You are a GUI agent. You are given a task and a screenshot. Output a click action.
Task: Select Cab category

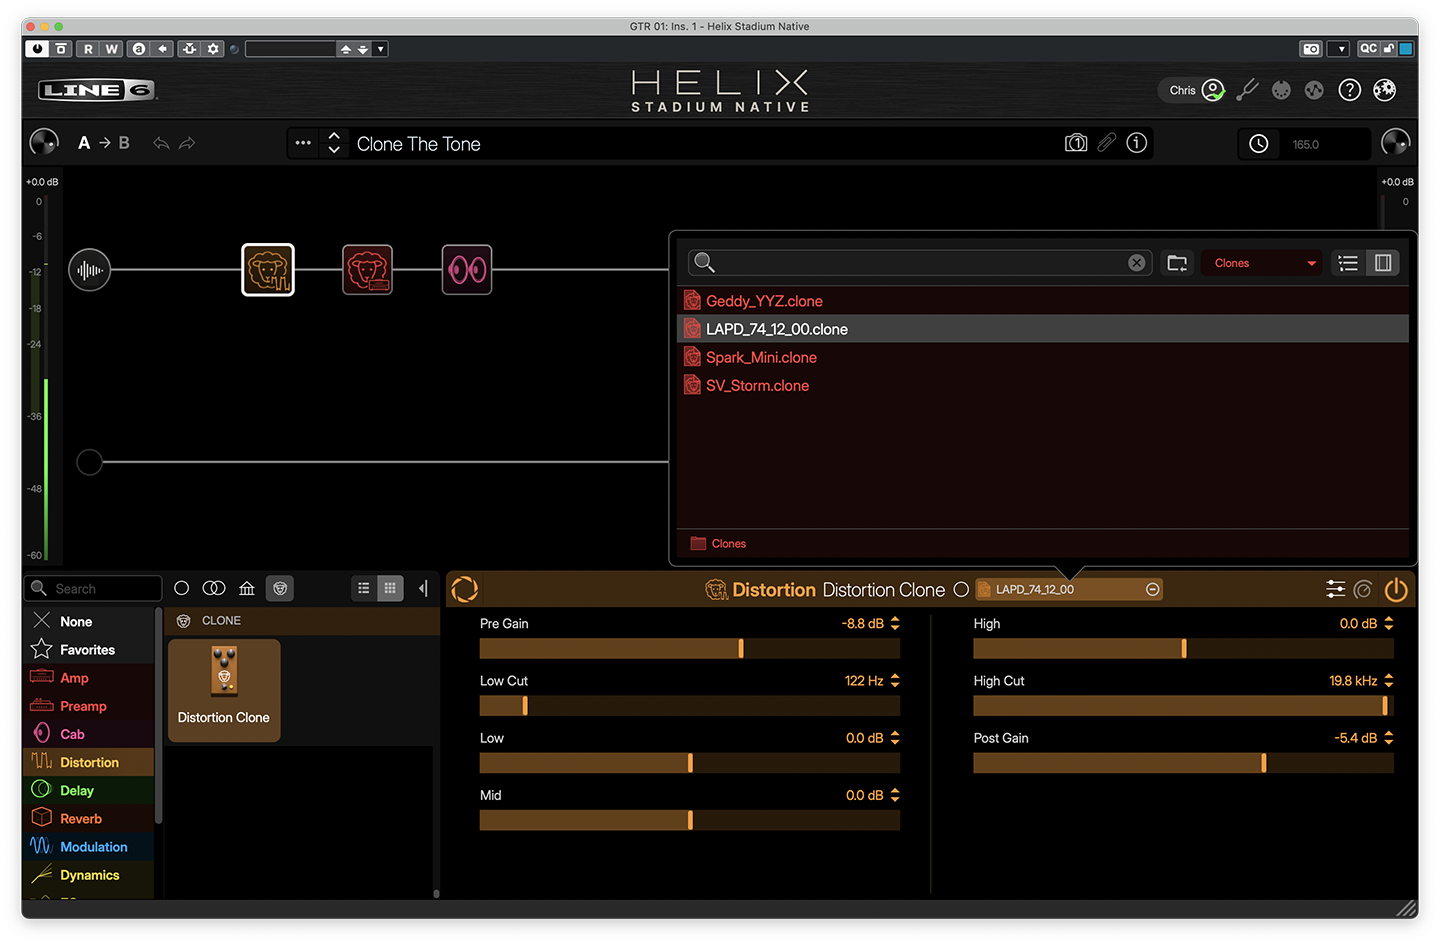(89, 733)
